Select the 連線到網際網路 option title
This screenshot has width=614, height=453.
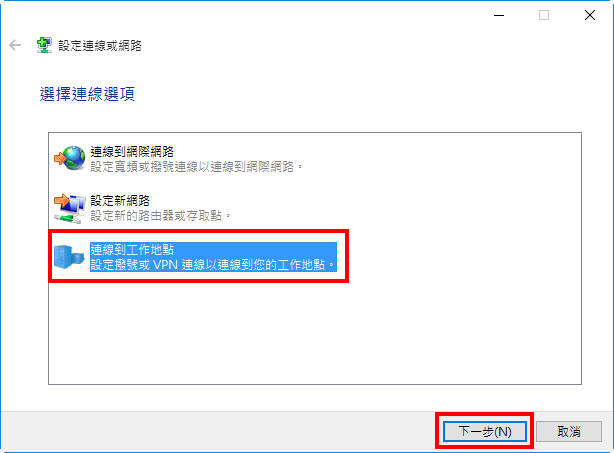[132, 152]
